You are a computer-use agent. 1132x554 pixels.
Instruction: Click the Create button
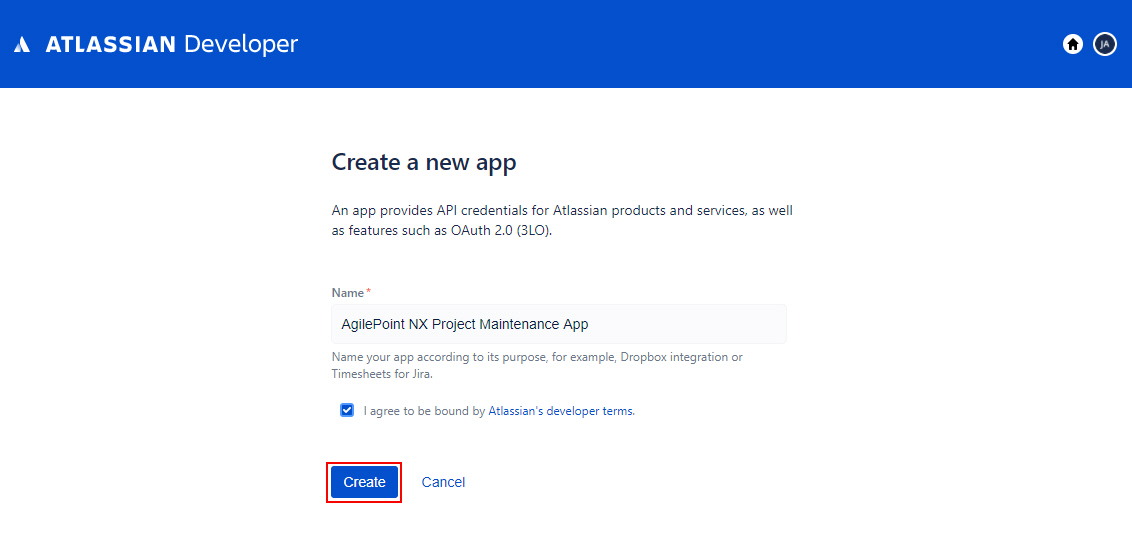pos(365,482)
